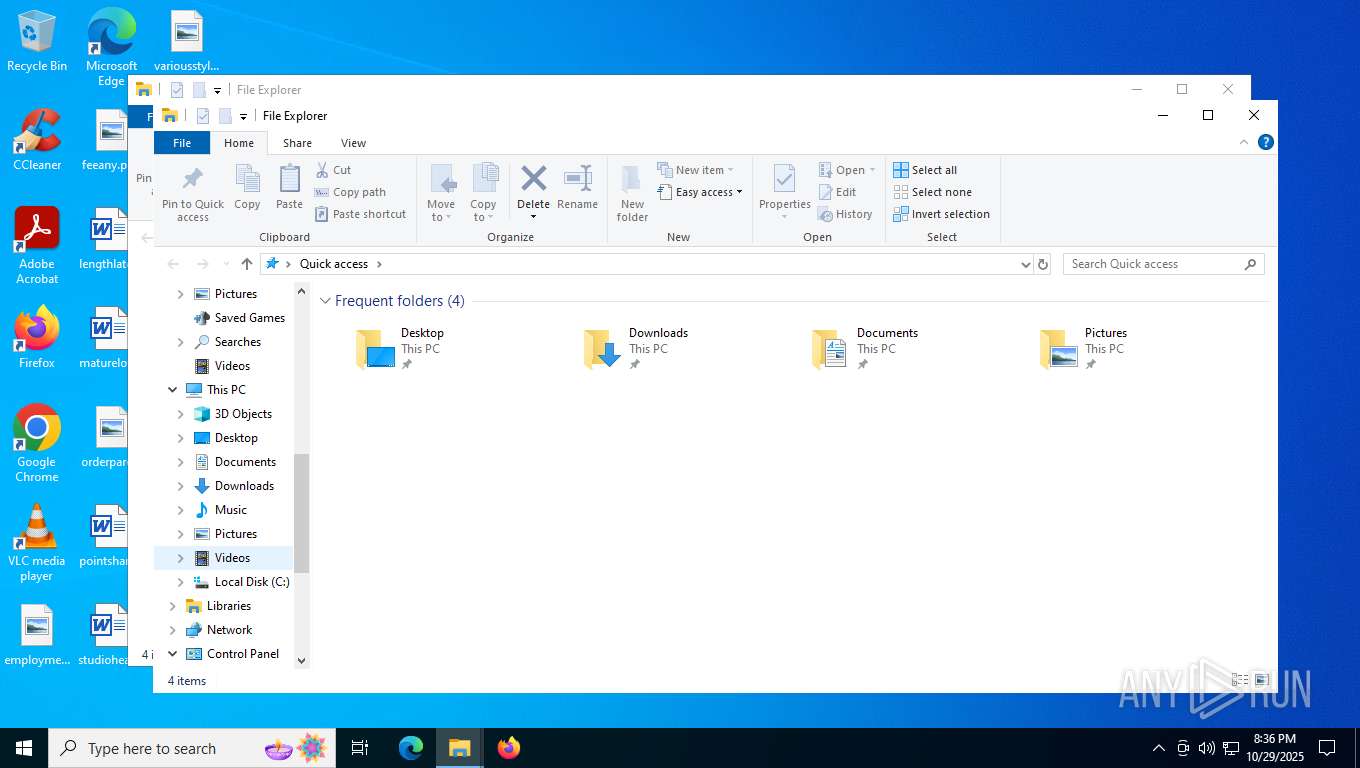Collapse the This PC tree node
1360x768 pixels.
point(172,390)
